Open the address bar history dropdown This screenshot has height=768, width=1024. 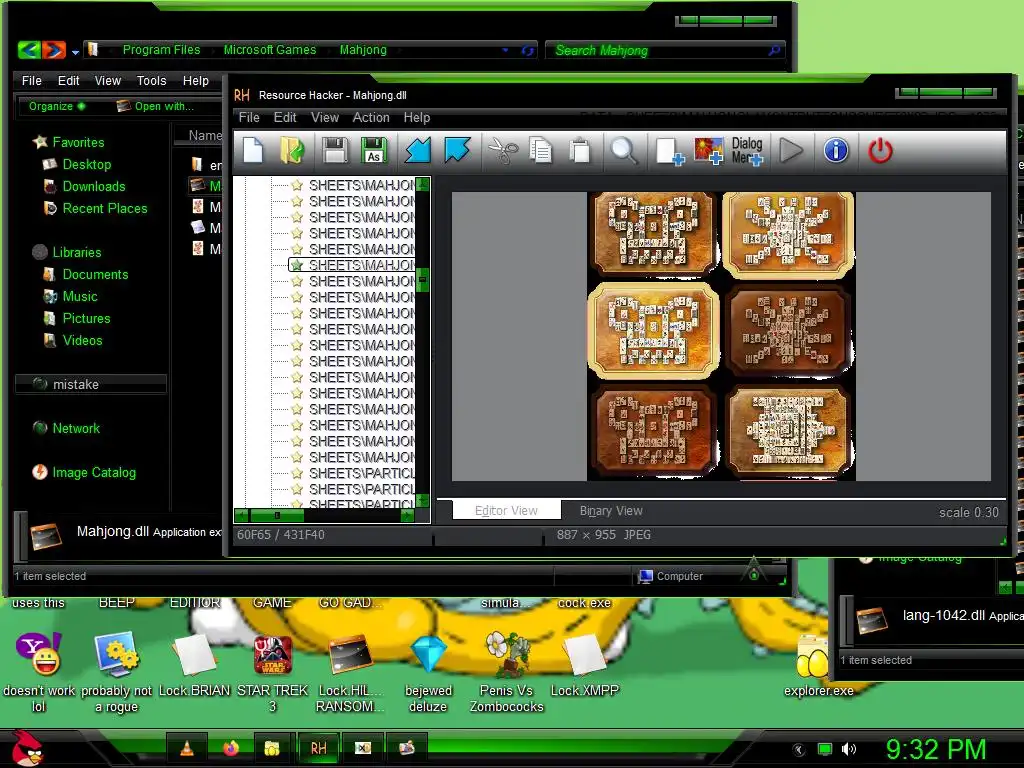pyautogui.click(x=505, y=50)
